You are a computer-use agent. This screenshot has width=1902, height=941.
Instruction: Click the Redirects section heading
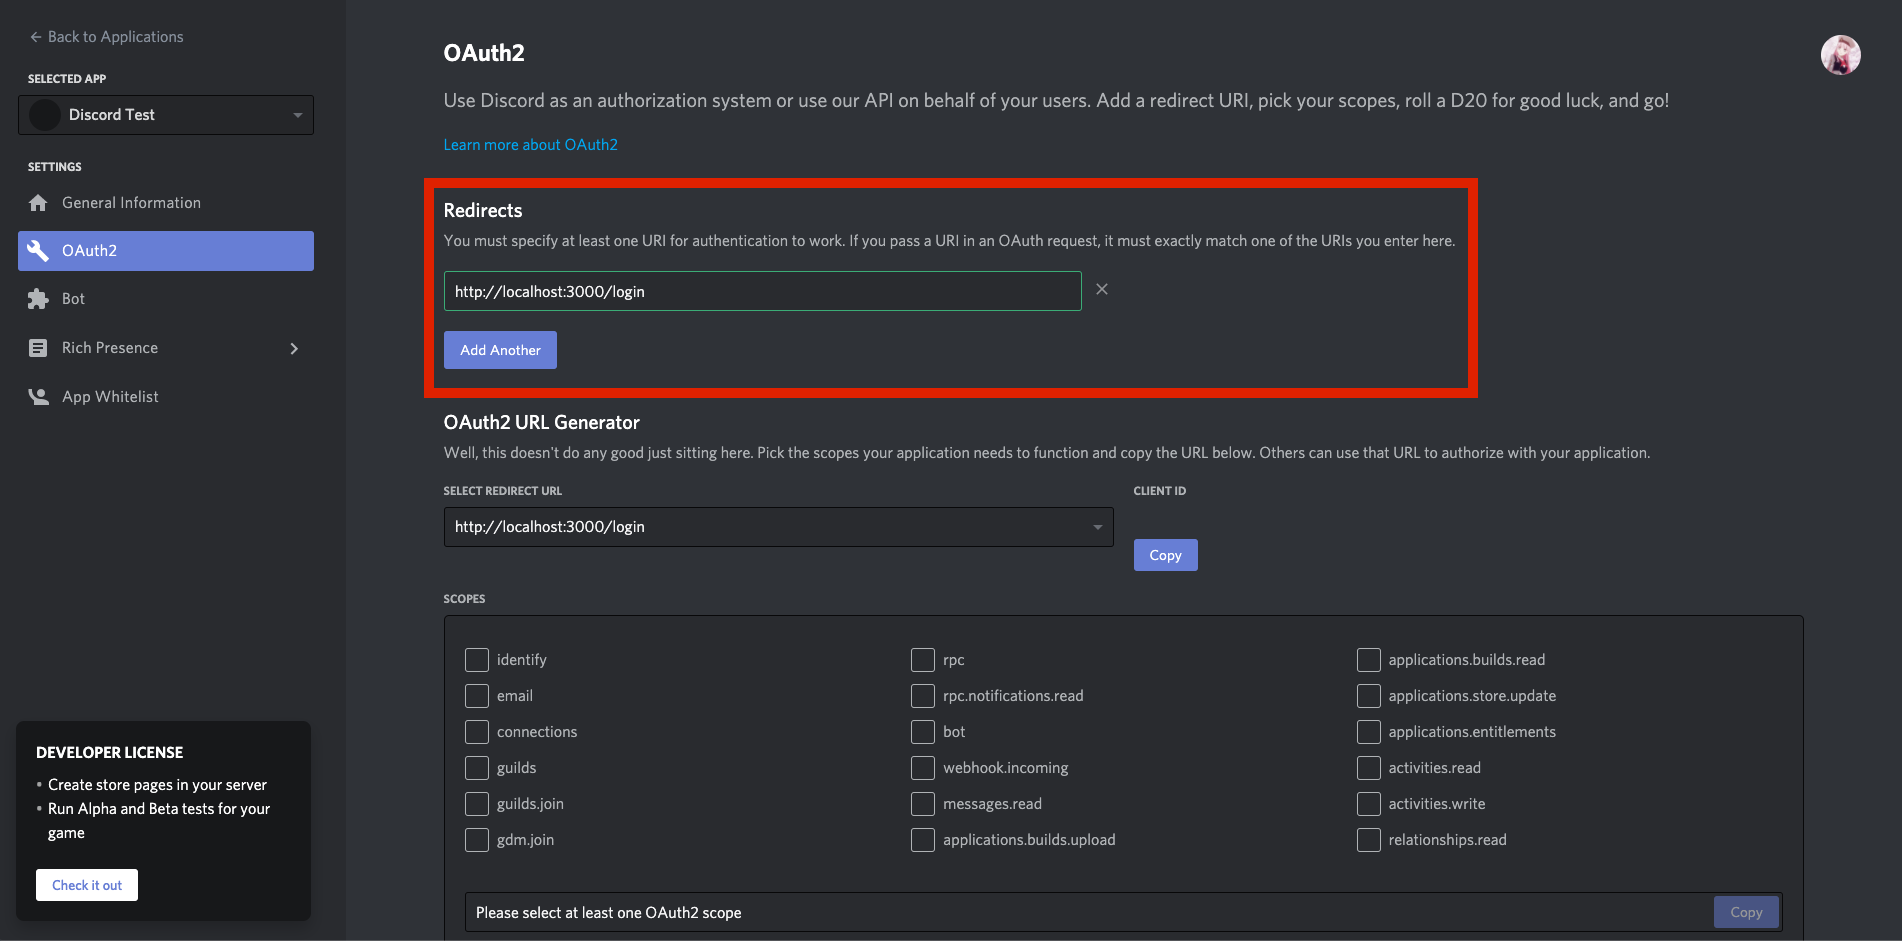coord(483,211)
